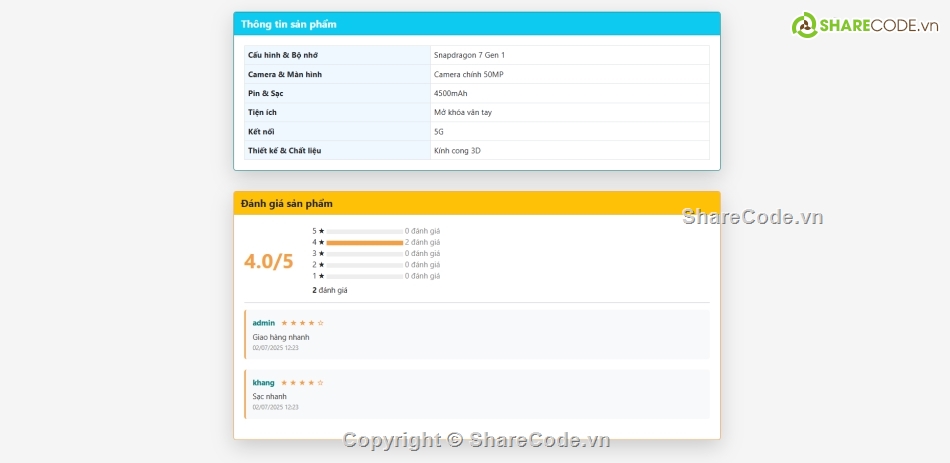Click the ShareCode.vn logo in the corner
This screenshot has width=950, height=463.
[x=865, y=25]
